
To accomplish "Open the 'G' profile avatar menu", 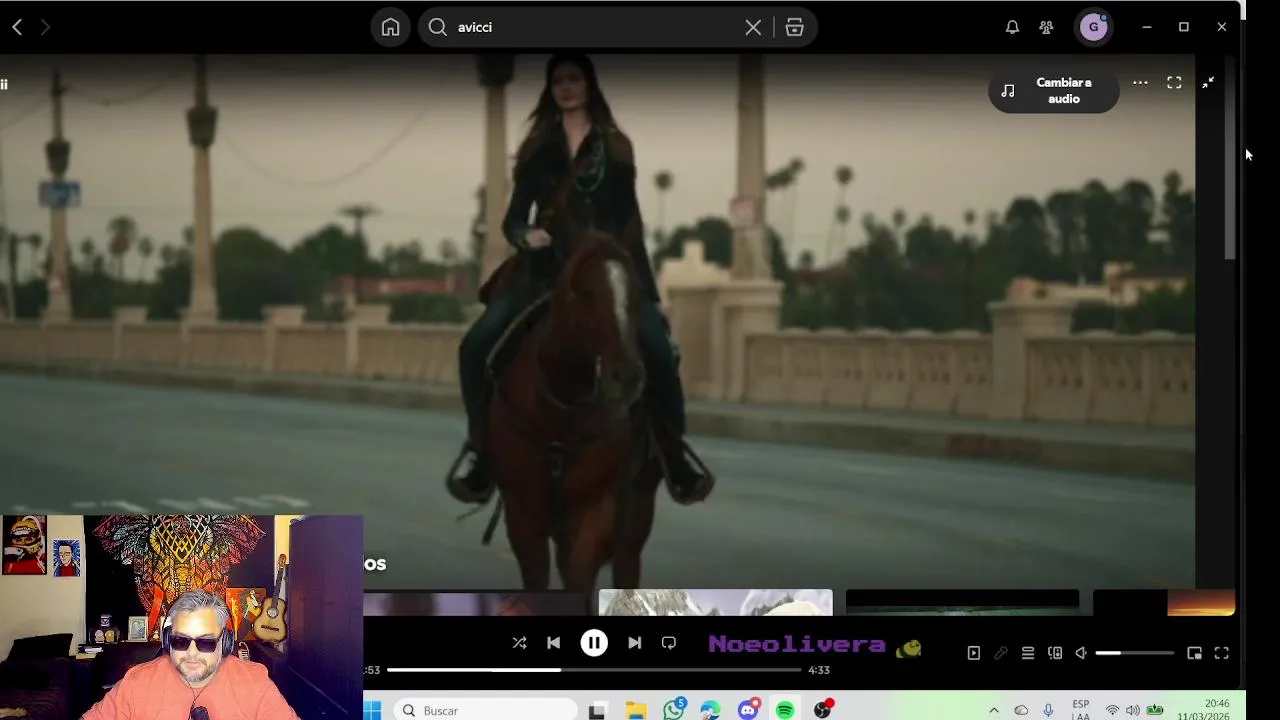I will pos(1093,28).
